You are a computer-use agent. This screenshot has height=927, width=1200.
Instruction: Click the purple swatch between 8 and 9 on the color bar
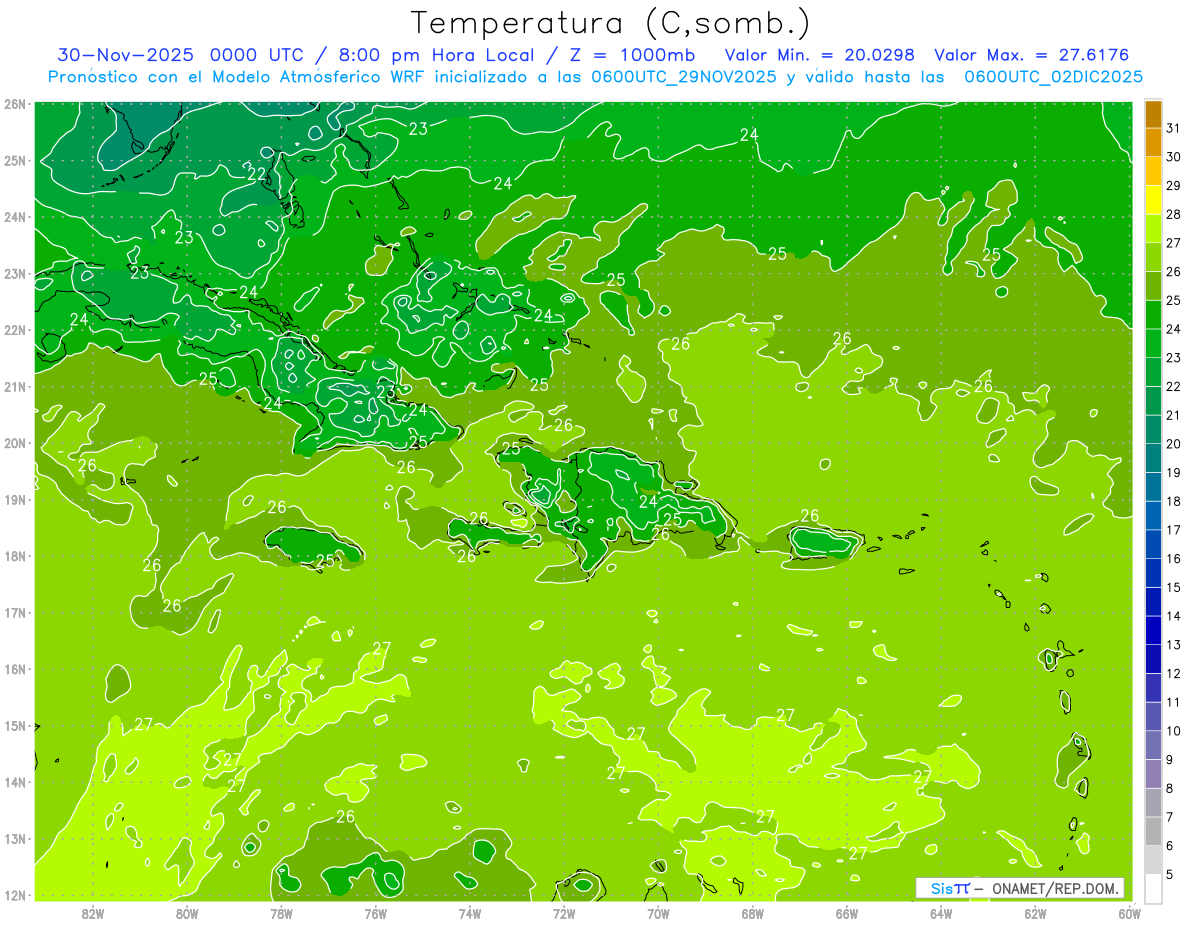(1154, 773)
